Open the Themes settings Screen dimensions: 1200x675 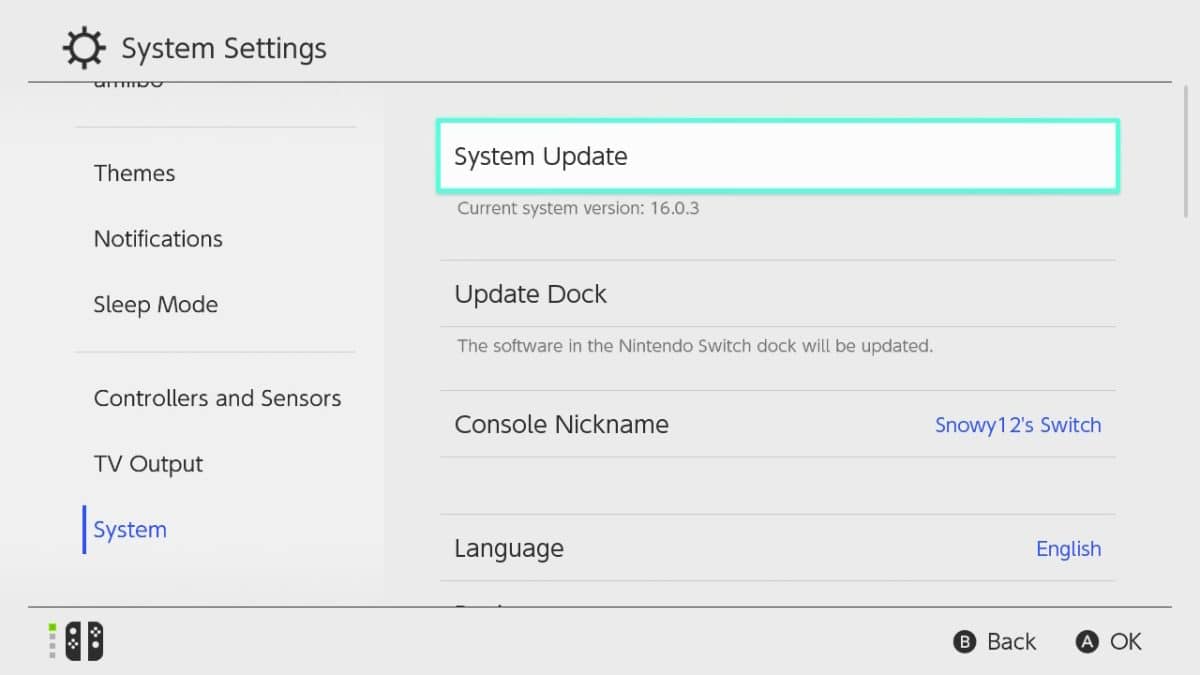click(x=134, y=173)
